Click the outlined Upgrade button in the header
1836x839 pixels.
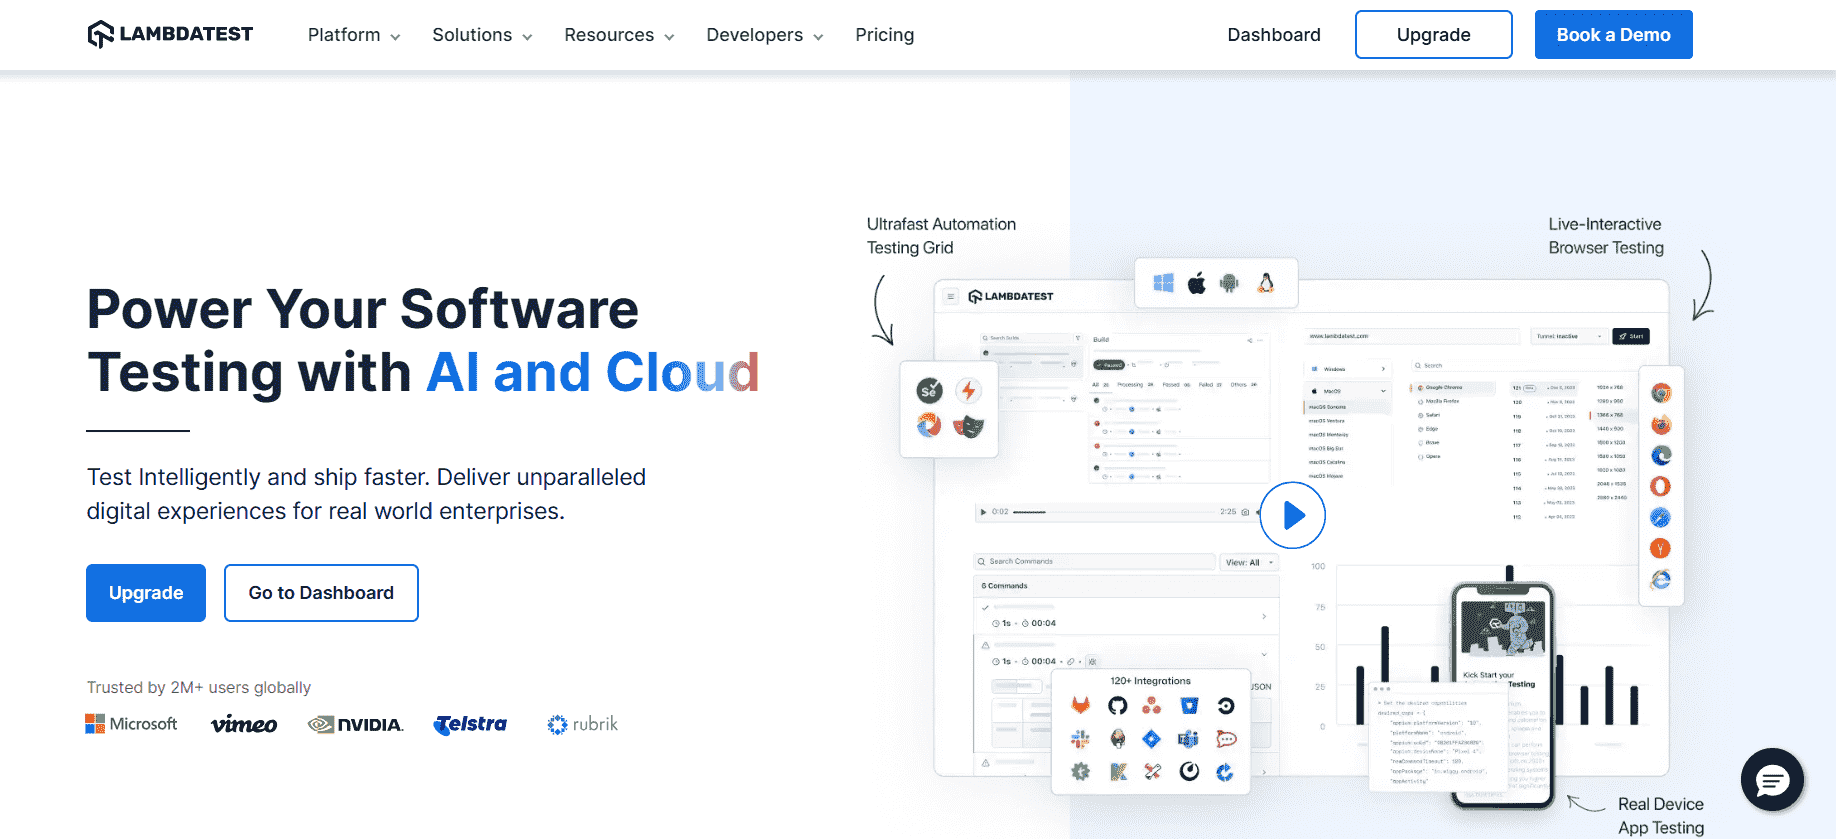point(1434,35)
